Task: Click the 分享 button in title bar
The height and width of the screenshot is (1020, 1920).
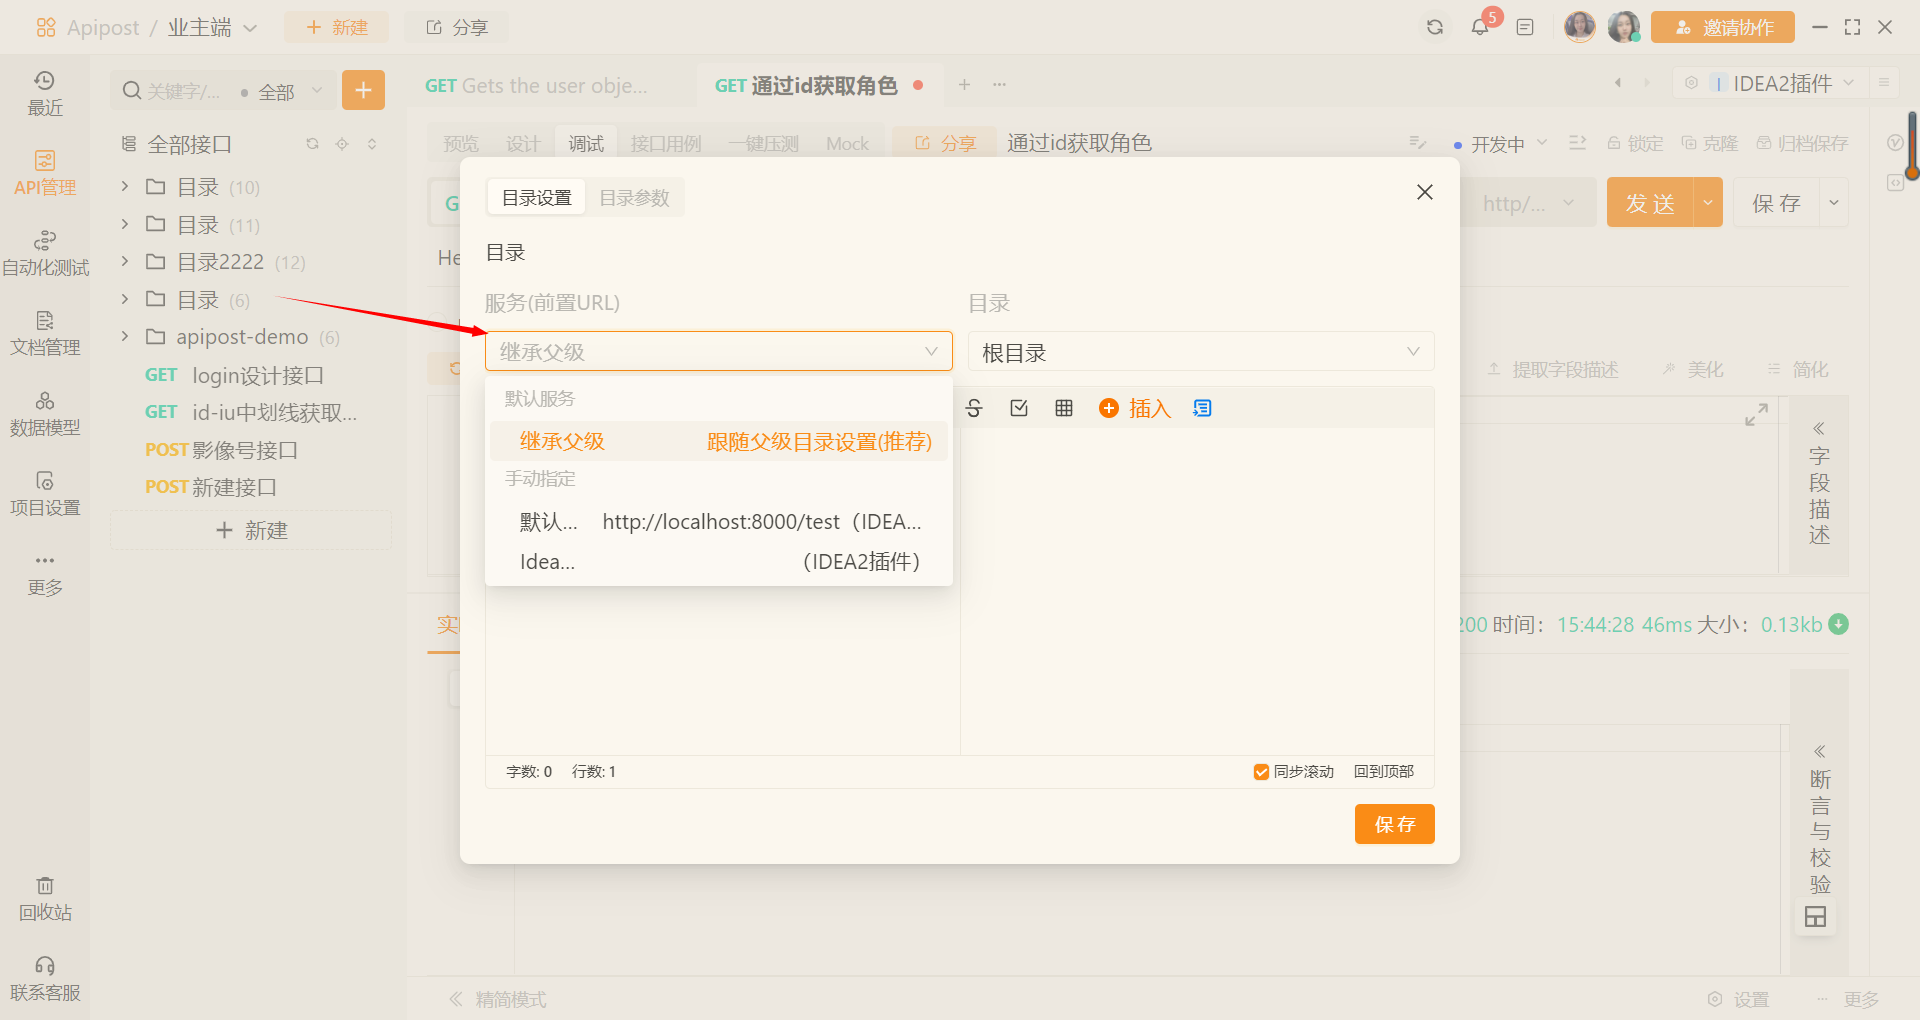Action: 457,27
